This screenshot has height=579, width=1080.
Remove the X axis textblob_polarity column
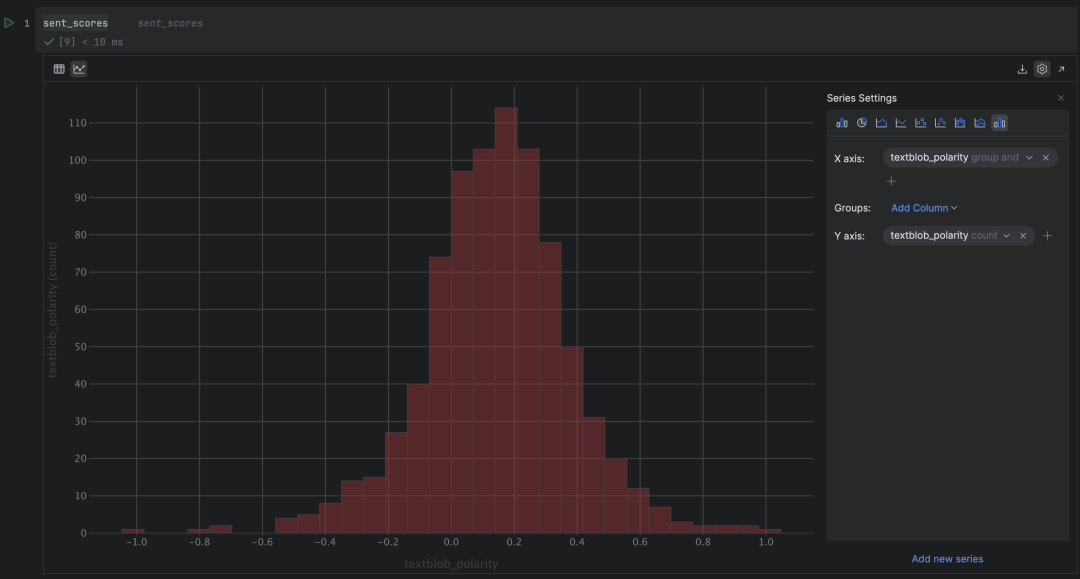tap(1046, 158)
